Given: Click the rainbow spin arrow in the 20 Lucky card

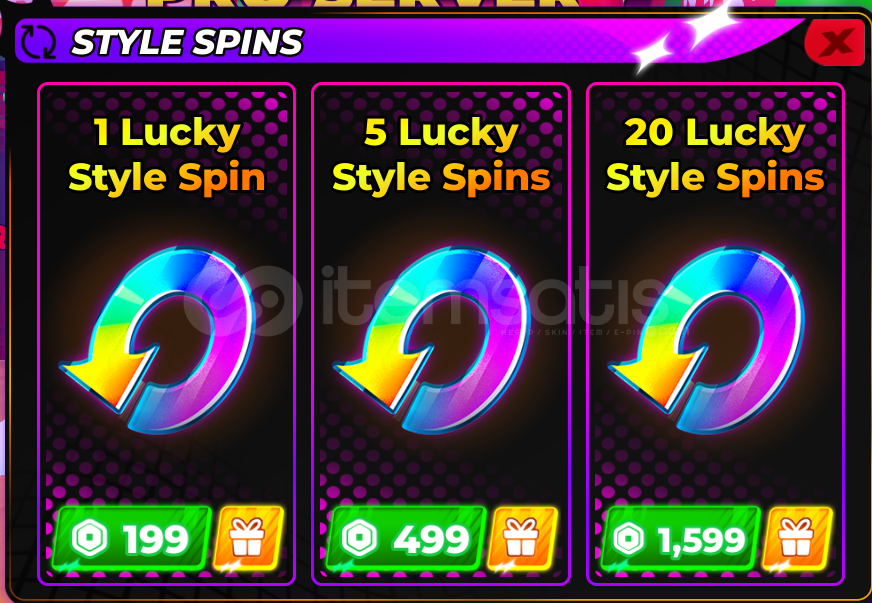Looking at the screenshot, I should pyautogui.click(x=706, y=339).
